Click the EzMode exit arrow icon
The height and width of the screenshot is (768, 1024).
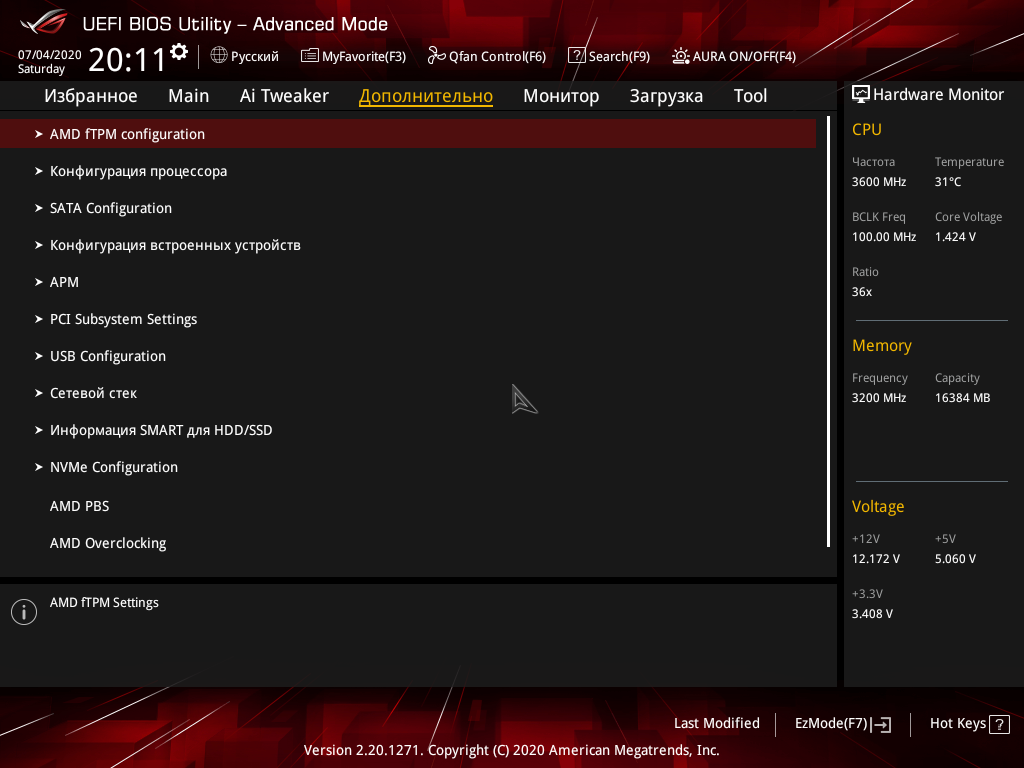point(882,724)
